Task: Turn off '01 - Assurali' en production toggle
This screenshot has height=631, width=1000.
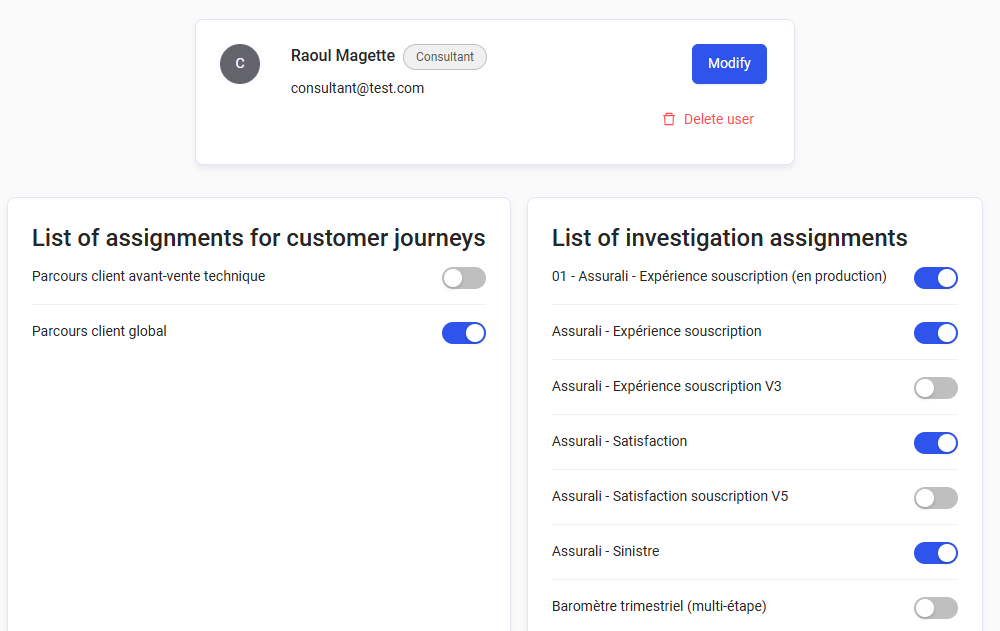Action: (936, 278)
